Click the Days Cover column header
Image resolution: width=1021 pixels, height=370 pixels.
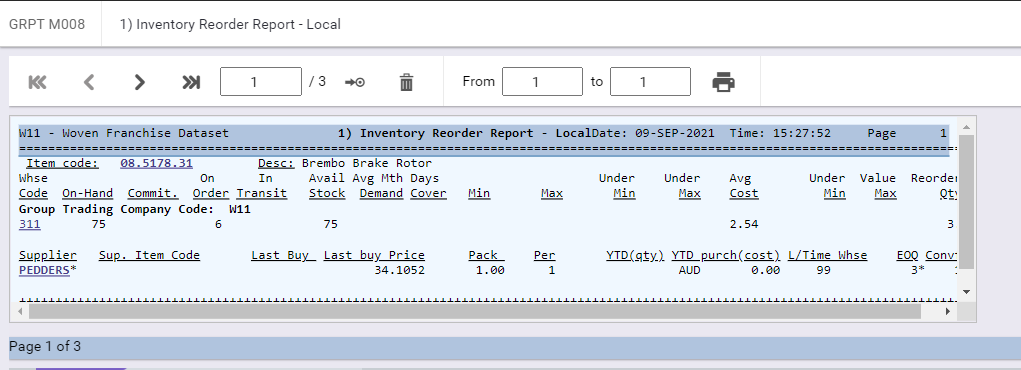coord(428,186)
